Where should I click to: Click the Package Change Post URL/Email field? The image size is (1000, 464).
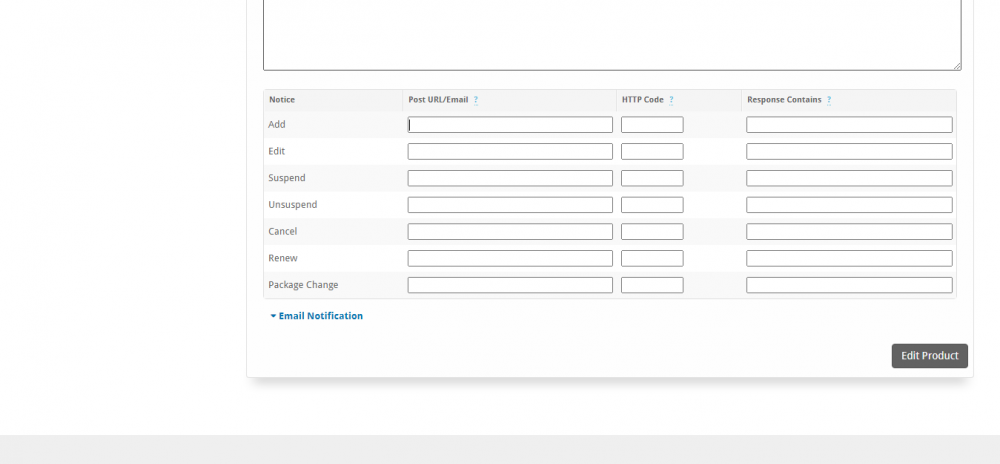tap(510, 285)
